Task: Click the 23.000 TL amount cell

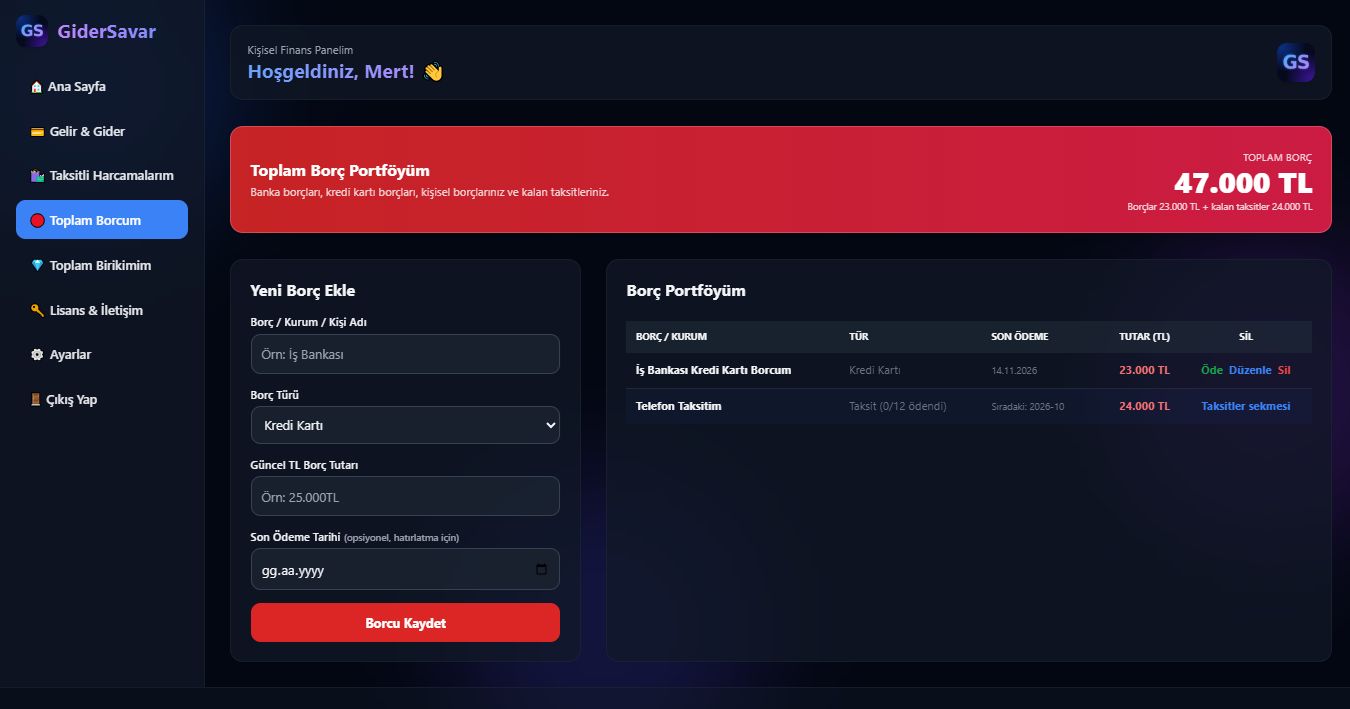Action: 1144,370
